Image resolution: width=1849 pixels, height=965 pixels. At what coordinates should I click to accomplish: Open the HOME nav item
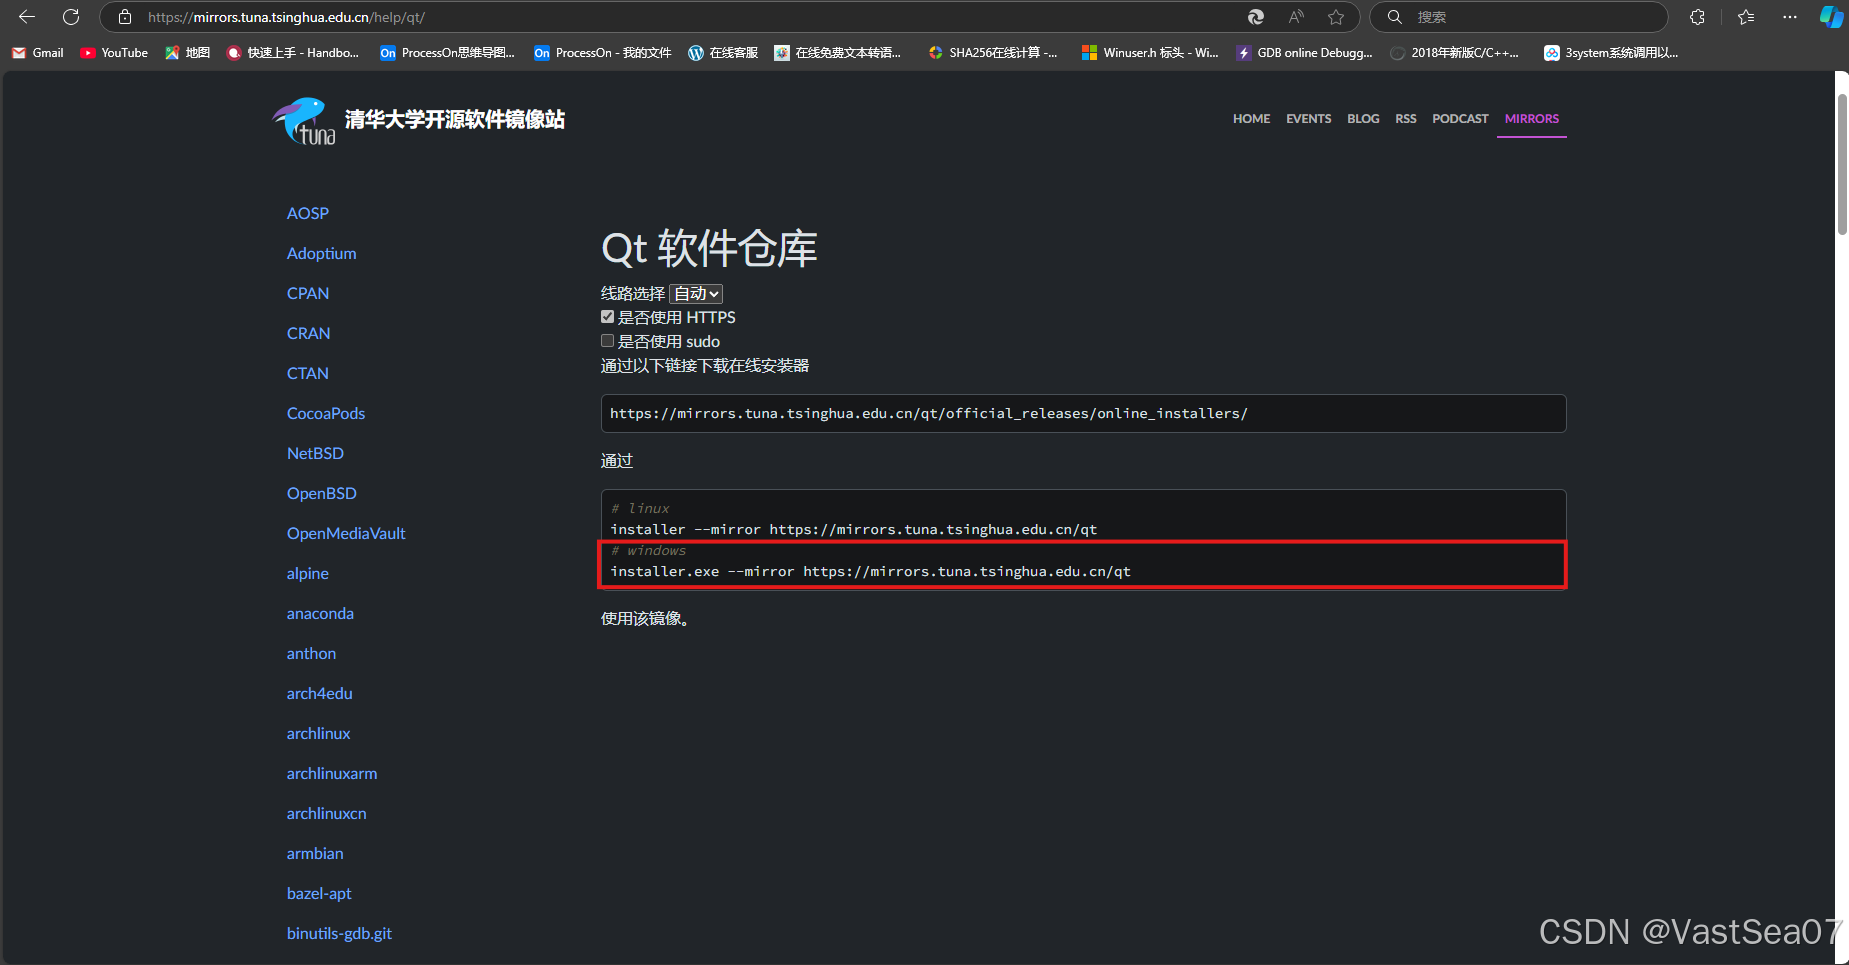click(x=1251, y=119)
